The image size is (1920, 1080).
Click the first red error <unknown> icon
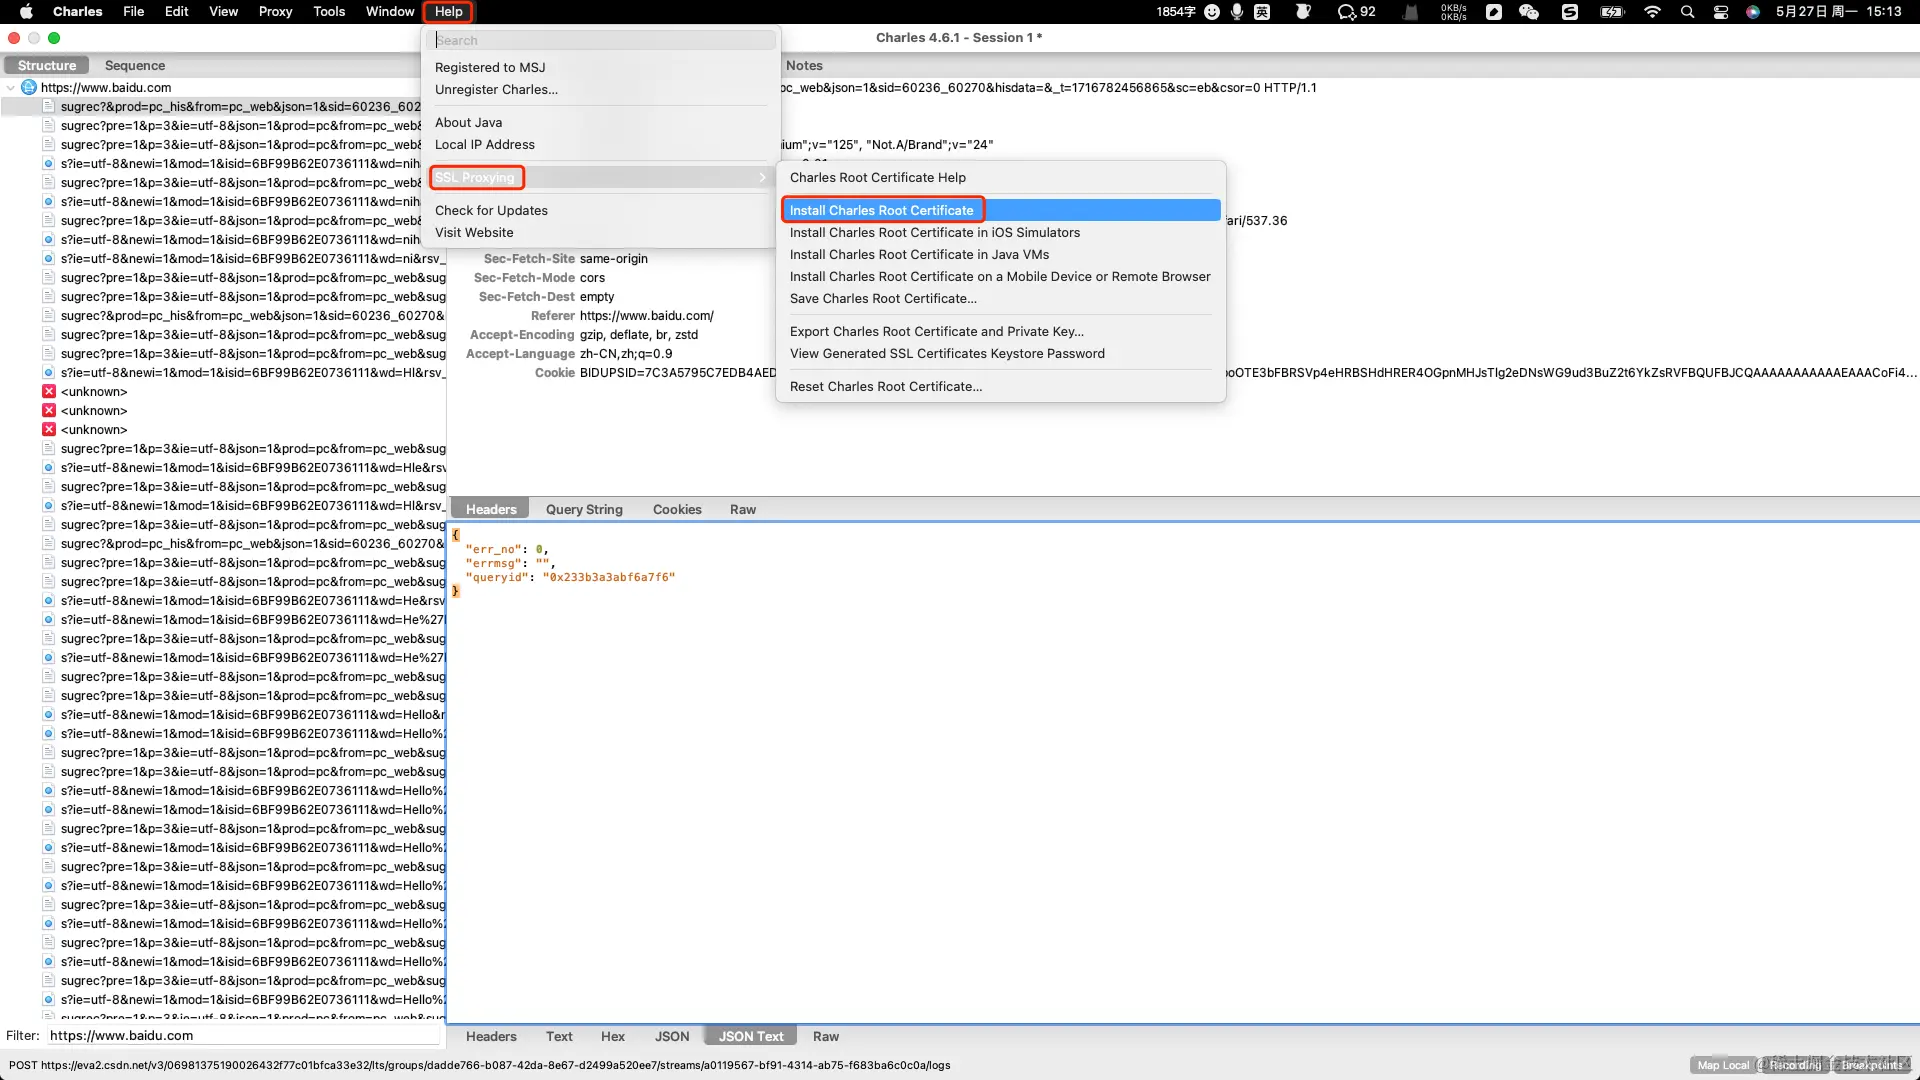click(48, 391)
